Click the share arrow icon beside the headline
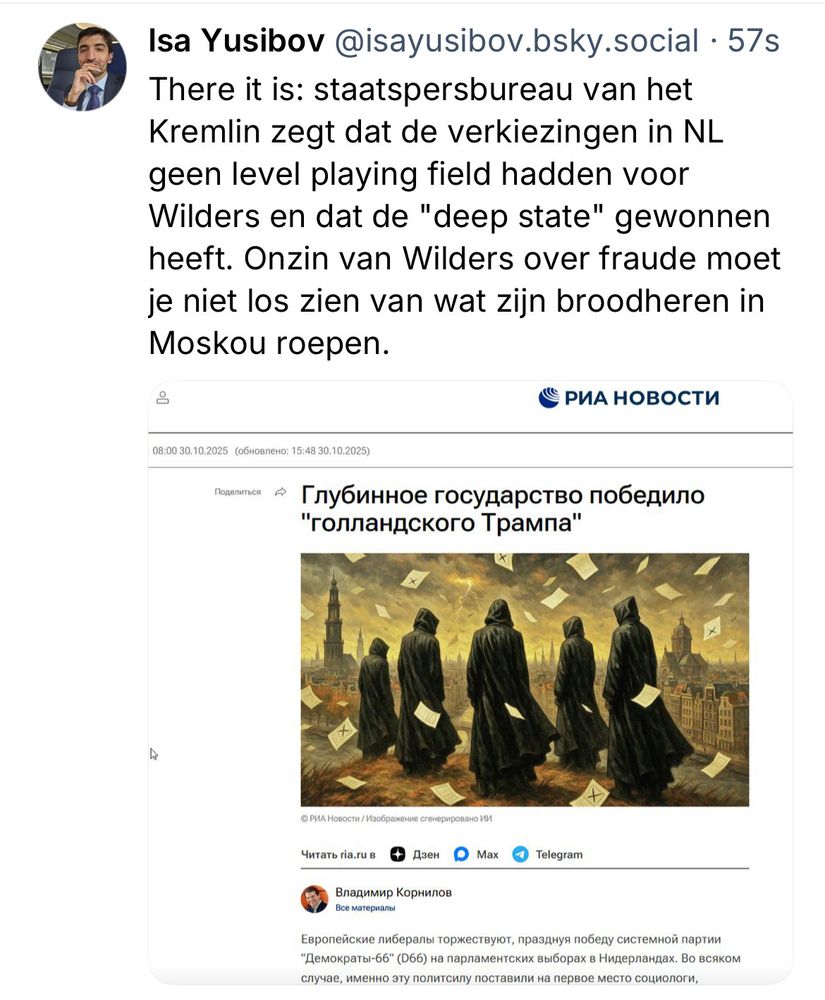 [280, 492]
